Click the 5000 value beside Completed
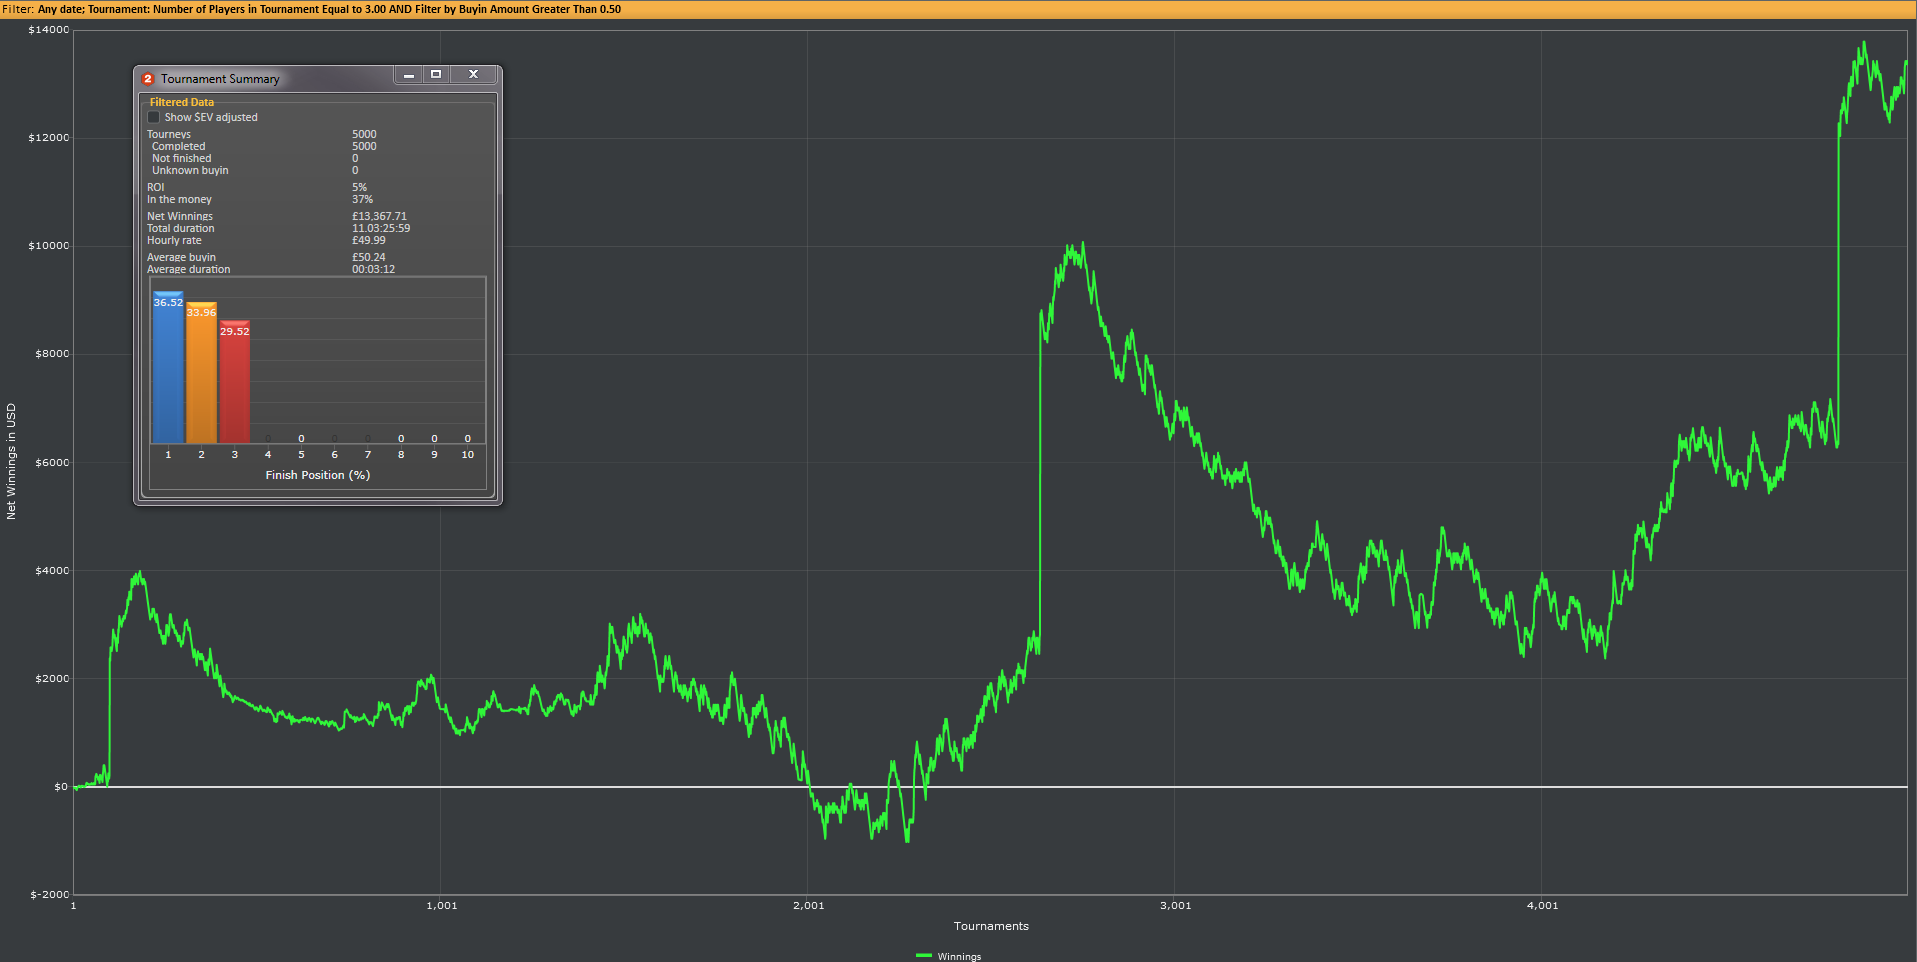The image size is (1917, 962). pyautogui.click(x=364, y=146)
